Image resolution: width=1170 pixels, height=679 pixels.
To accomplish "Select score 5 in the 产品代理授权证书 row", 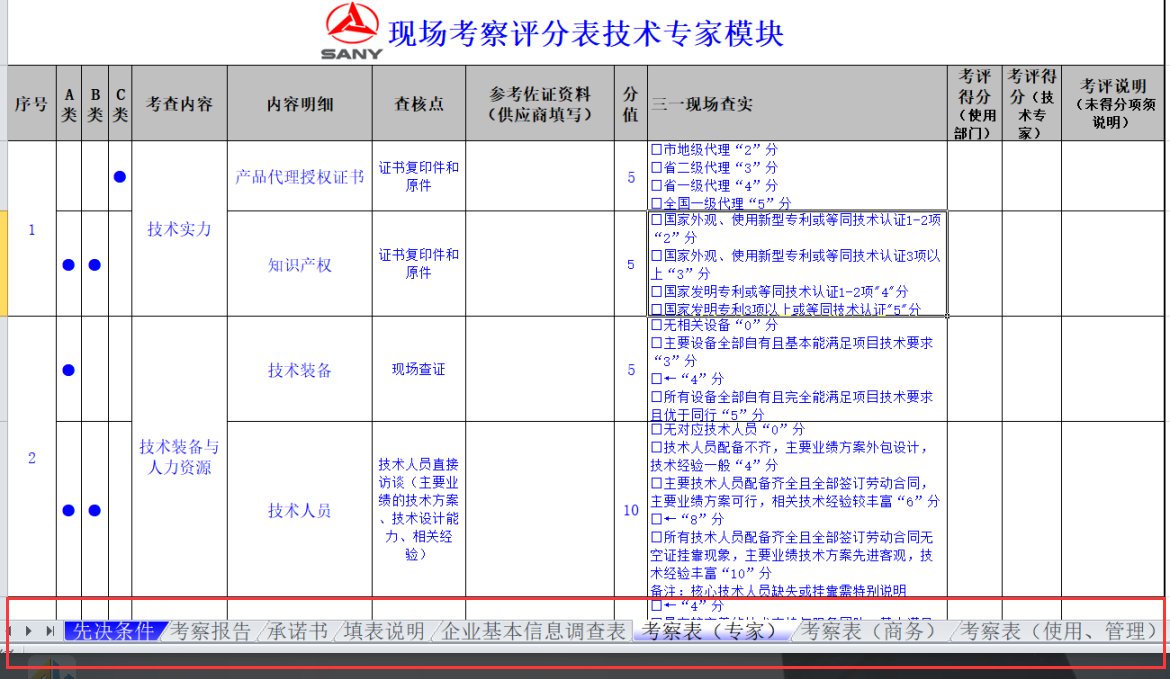I will (631, 178).
